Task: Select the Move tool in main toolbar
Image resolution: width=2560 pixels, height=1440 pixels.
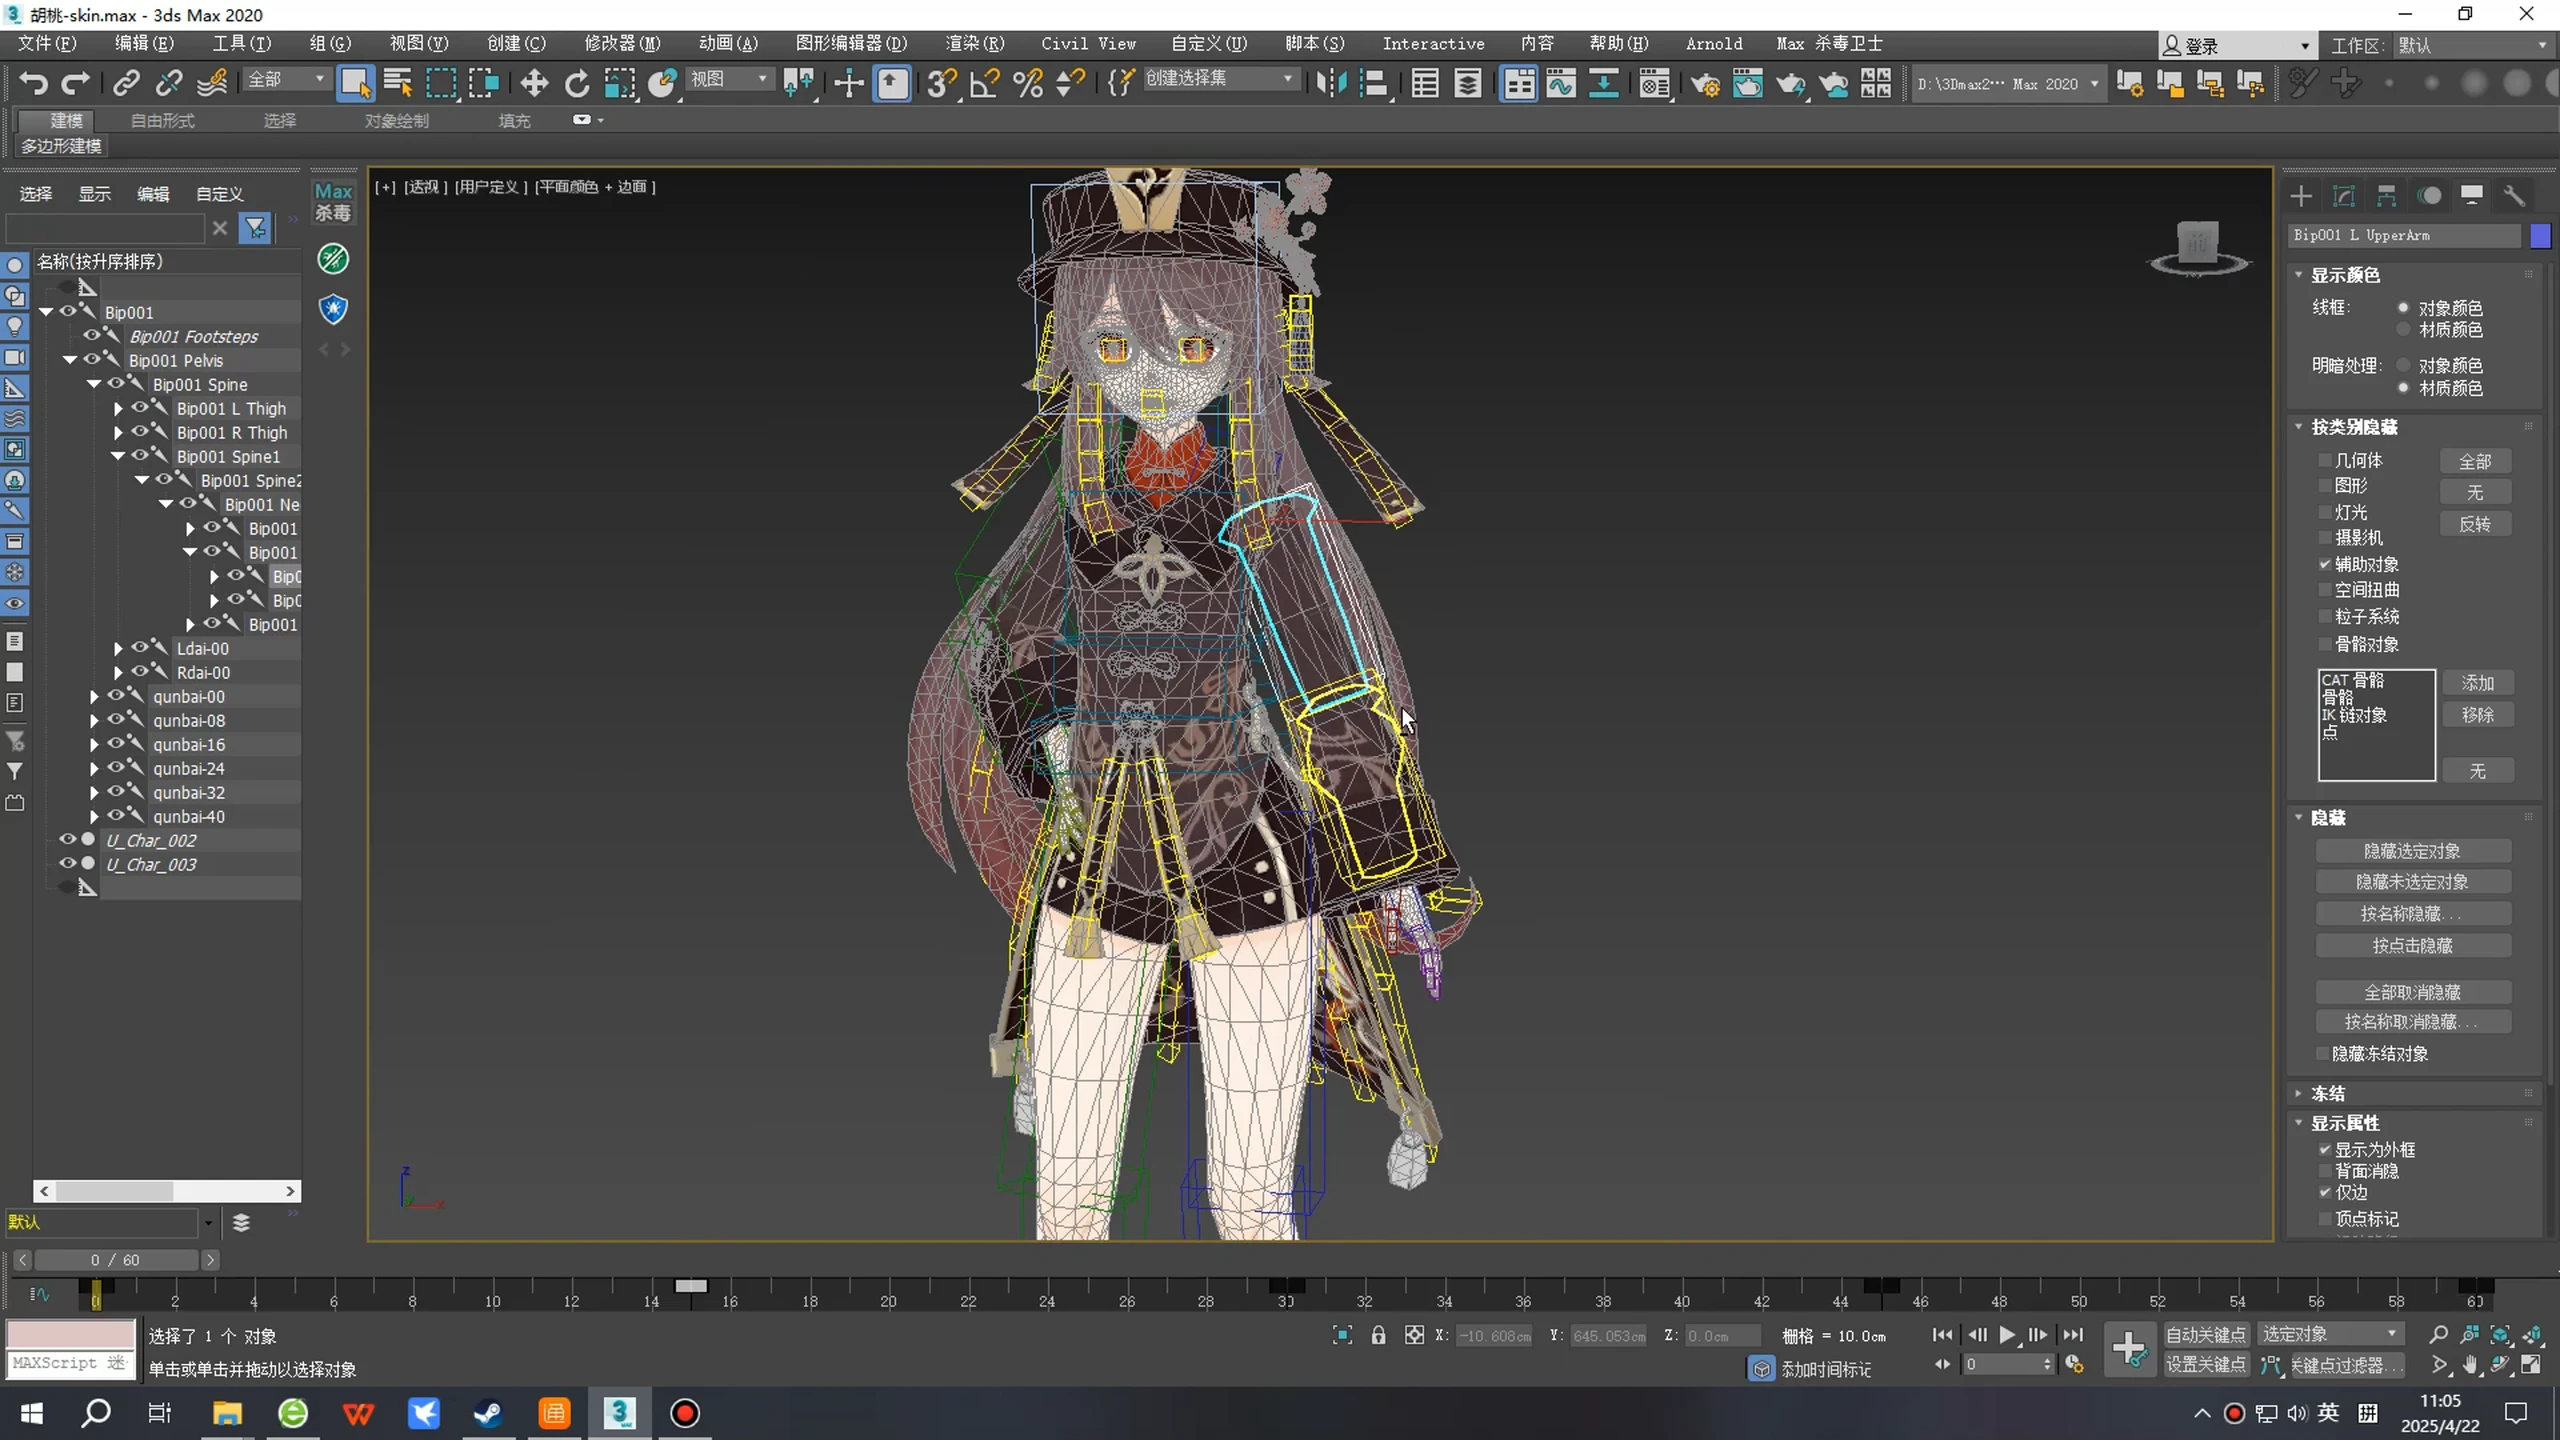Action: pyautogui.click(x=534, y=83)
